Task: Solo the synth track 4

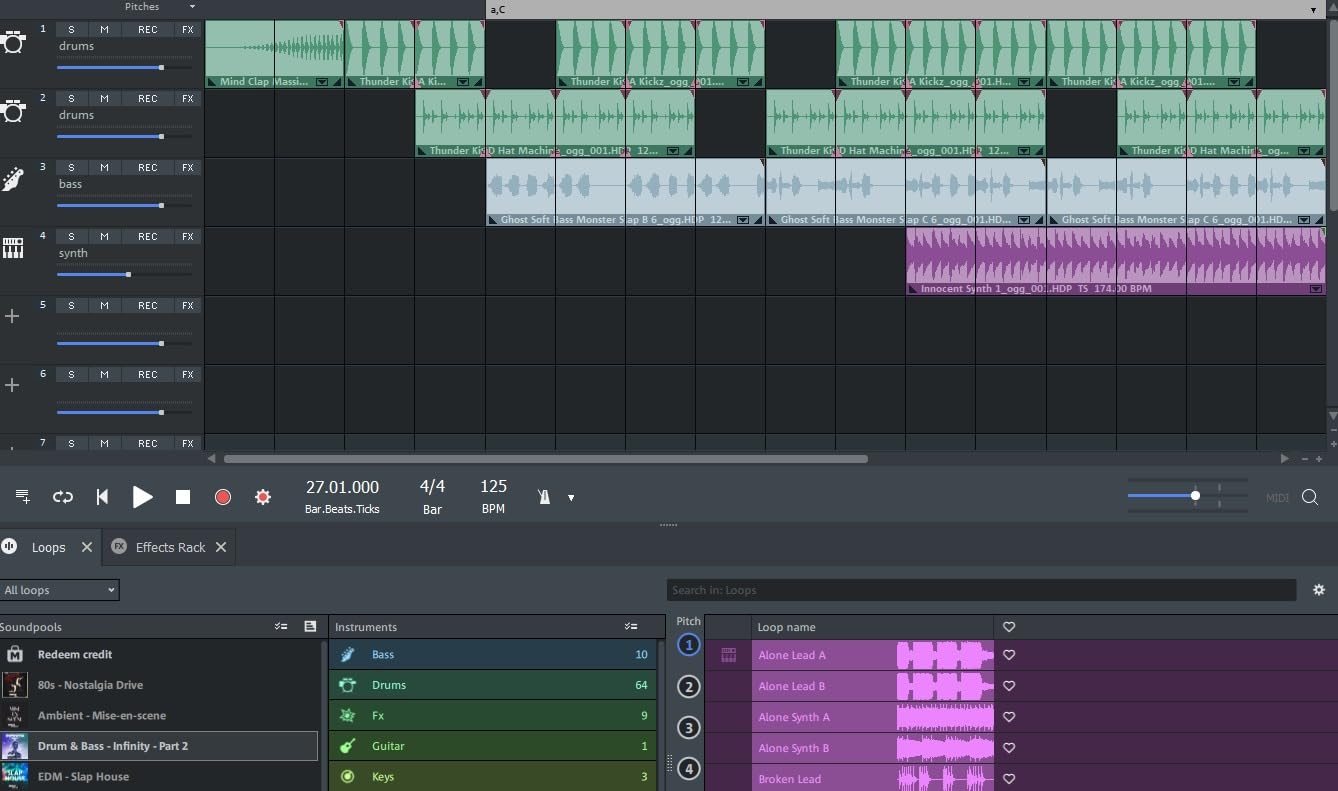Action: 71,236
